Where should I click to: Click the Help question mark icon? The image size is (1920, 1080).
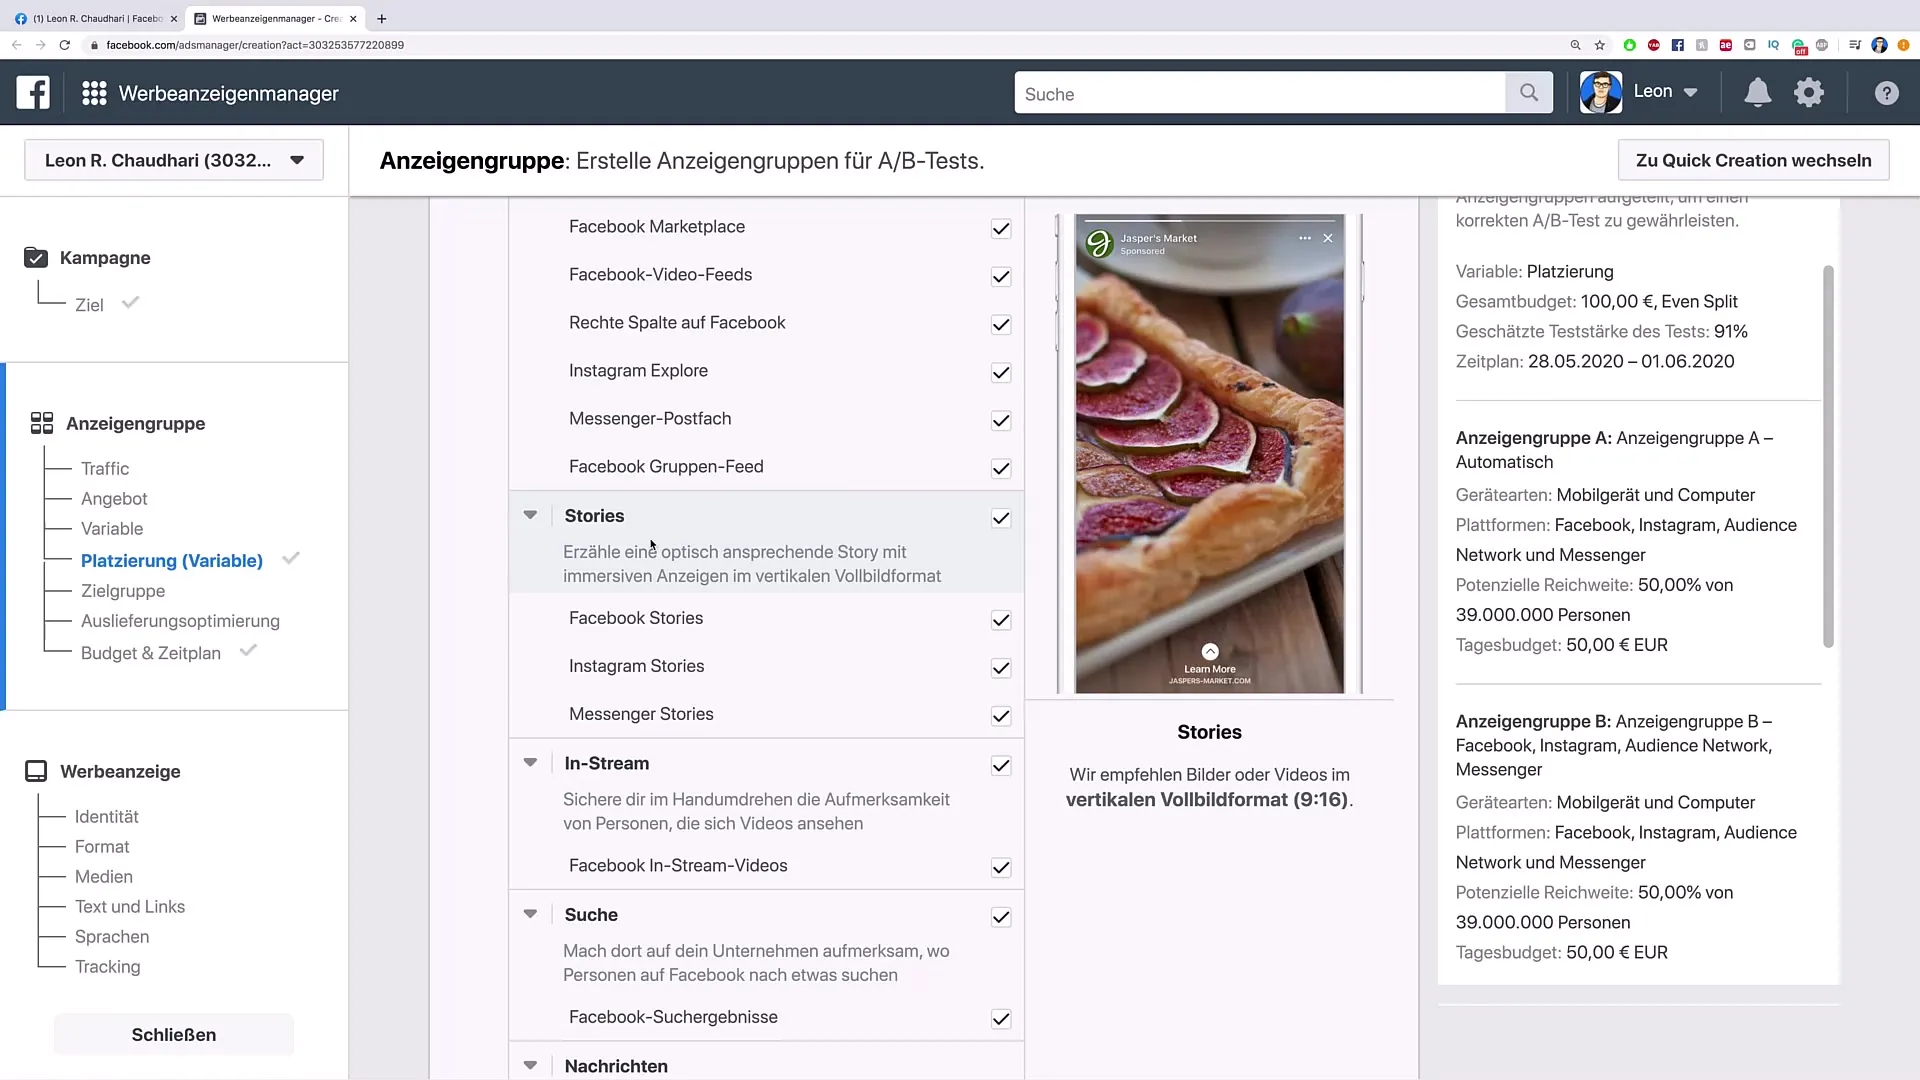click(1886, 94)
